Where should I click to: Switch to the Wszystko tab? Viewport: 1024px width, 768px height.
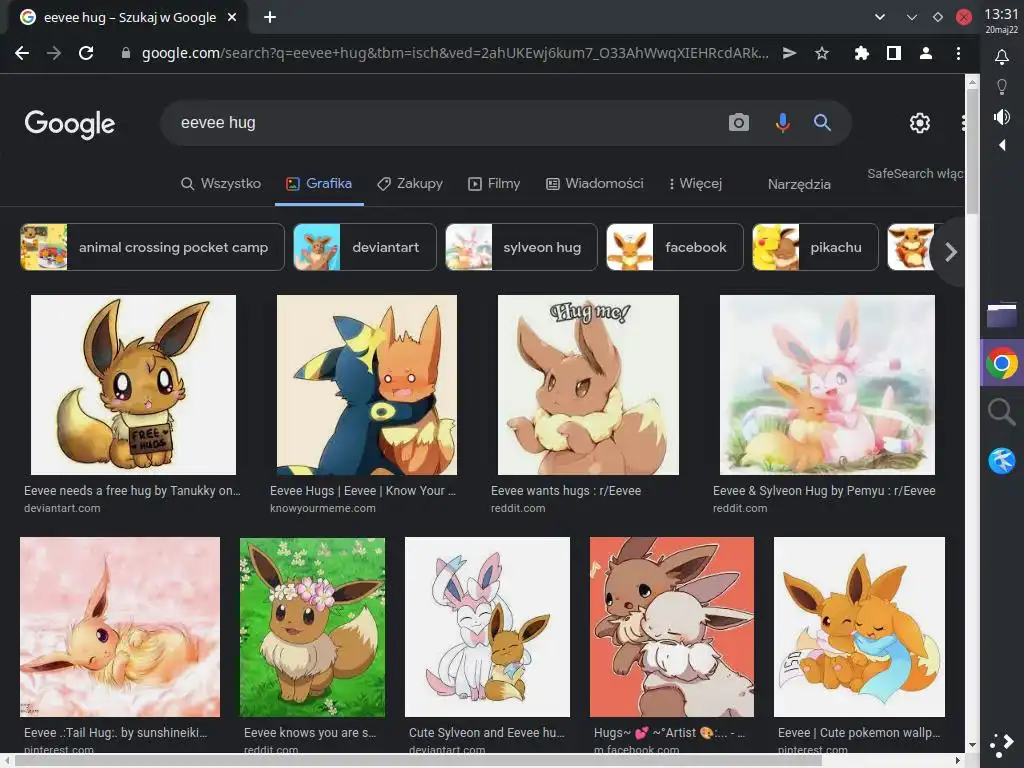[221, 184]
